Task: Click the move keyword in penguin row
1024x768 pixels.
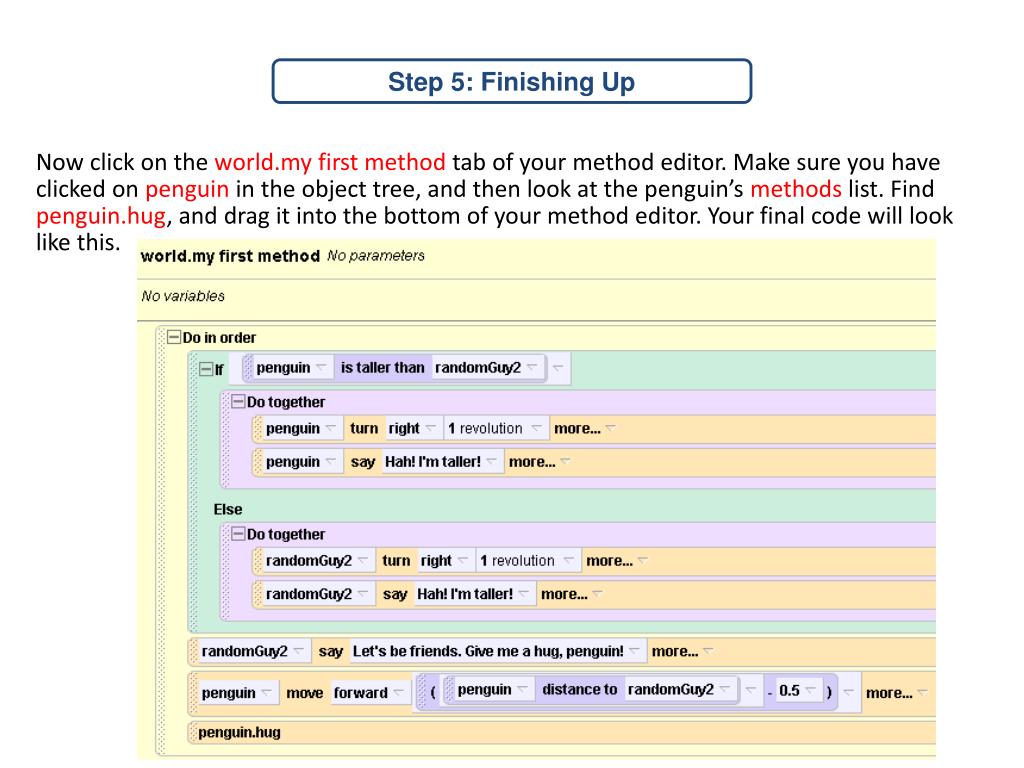Action: pos(304,693)
